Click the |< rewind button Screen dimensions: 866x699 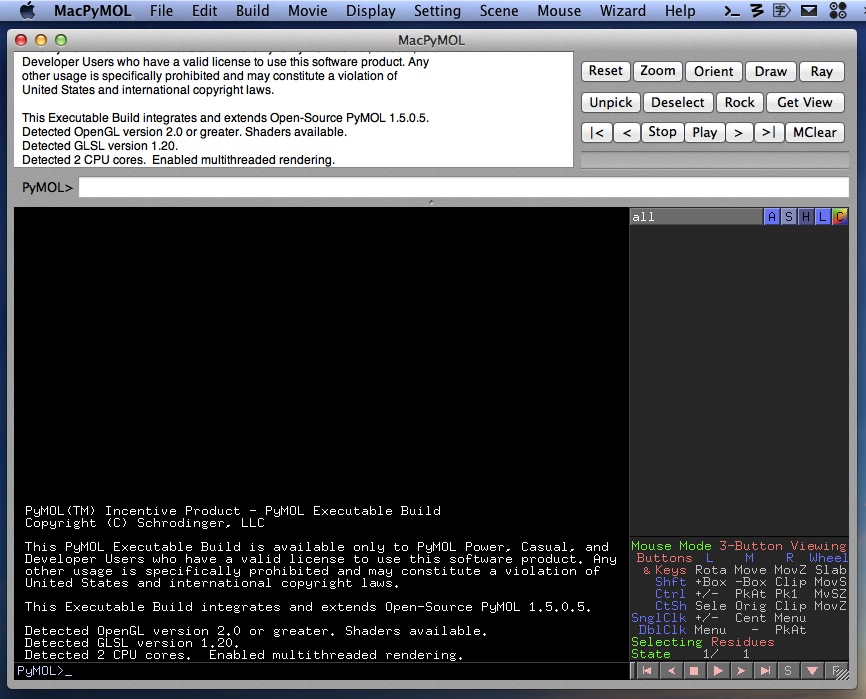pos(597,133)
